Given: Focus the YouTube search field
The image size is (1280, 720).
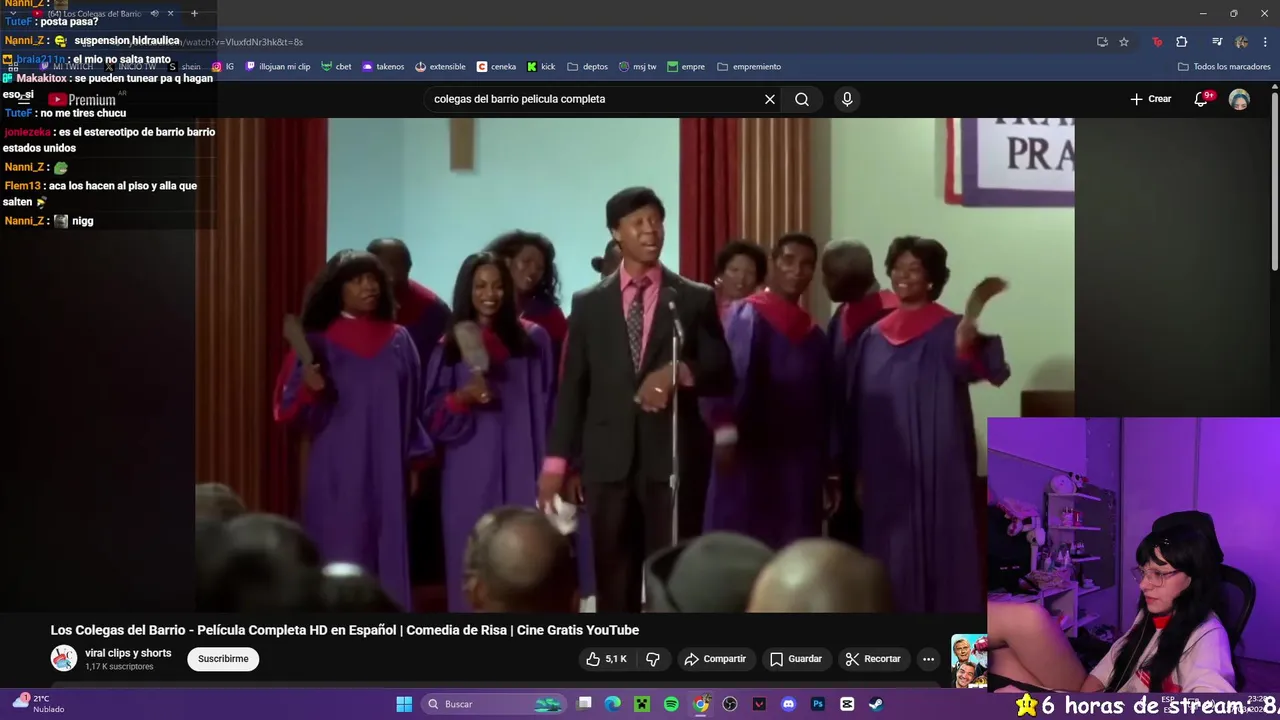Looking at the screenshot, I should (x=595, y=99).
